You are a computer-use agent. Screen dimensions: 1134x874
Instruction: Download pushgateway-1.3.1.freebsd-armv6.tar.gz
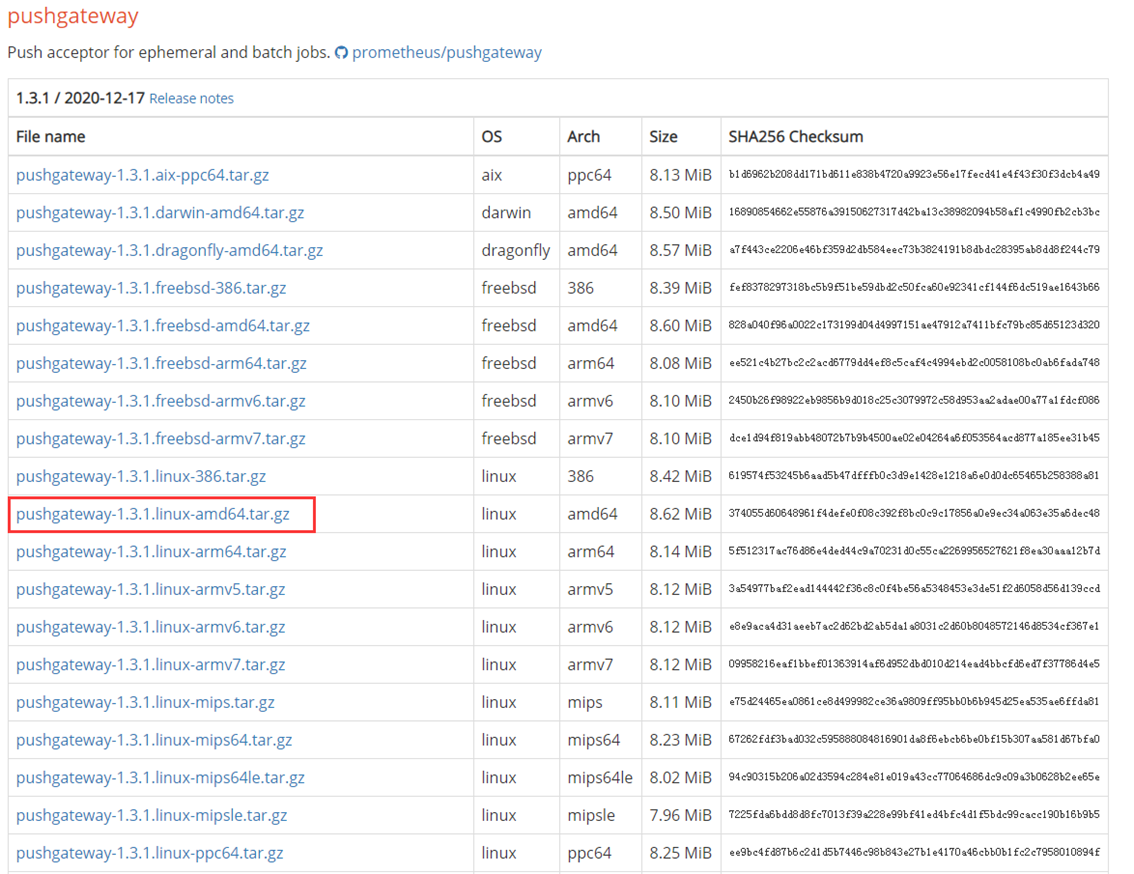pyautogui.click(x=161, y=401)
